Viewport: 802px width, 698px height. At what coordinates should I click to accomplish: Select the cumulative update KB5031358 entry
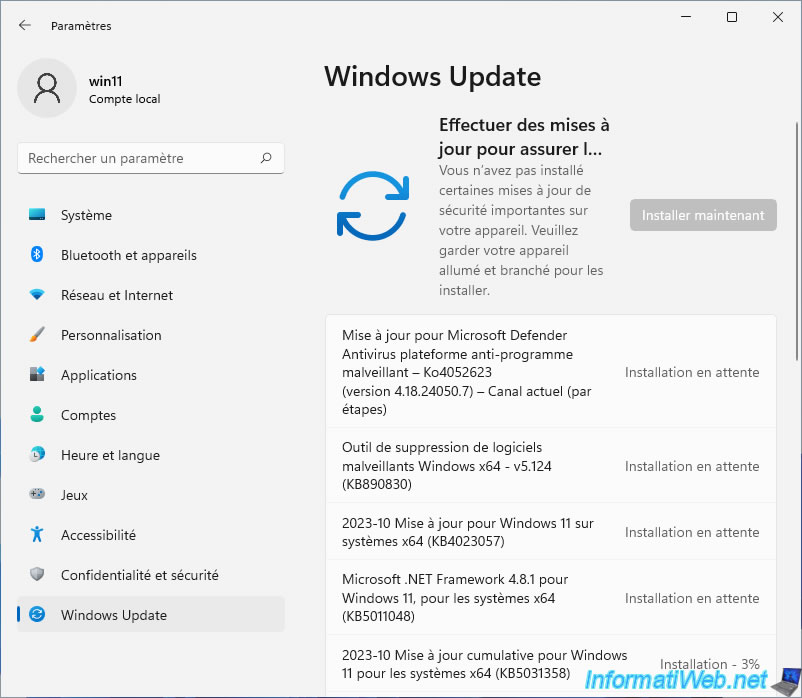pos(551,664)
